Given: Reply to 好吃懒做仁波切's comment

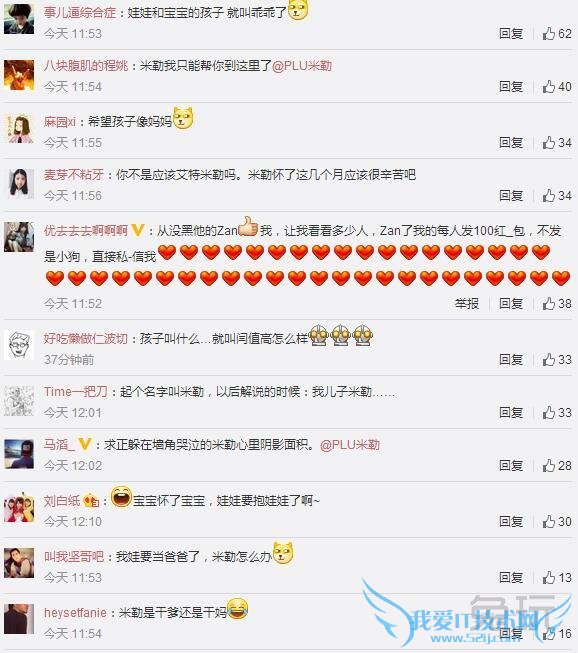Looking at the screenshot, I should coord(511,359).
